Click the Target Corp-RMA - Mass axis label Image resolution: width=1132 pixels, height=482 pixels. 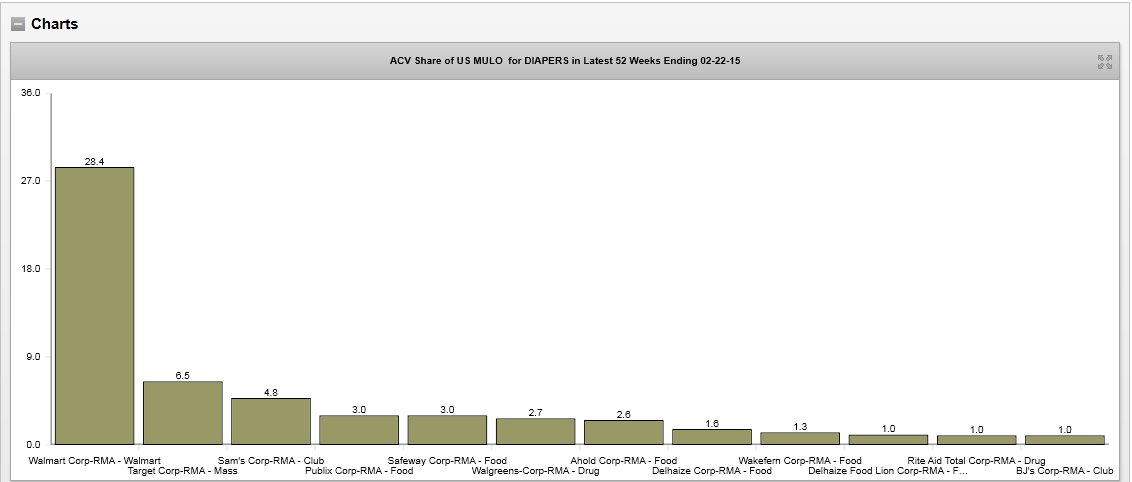[x=183, y=470]
